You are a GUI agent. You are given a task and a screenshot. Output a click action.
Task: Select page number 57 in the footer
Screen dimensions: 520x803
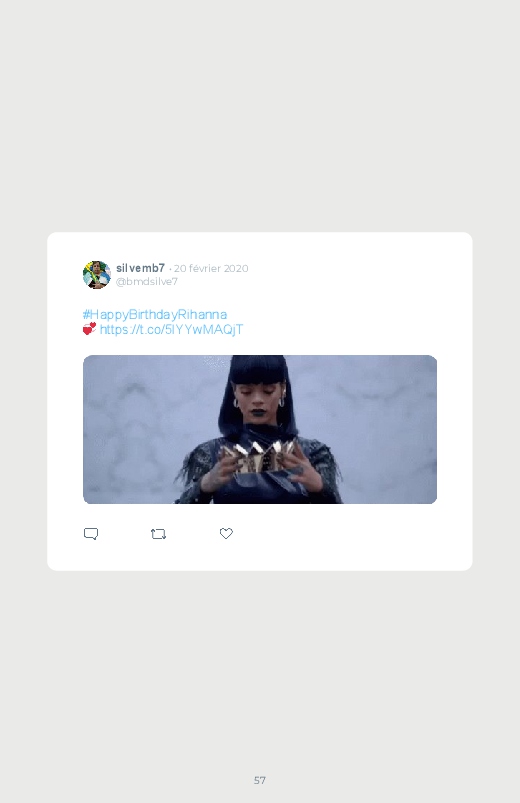(260, 780)
